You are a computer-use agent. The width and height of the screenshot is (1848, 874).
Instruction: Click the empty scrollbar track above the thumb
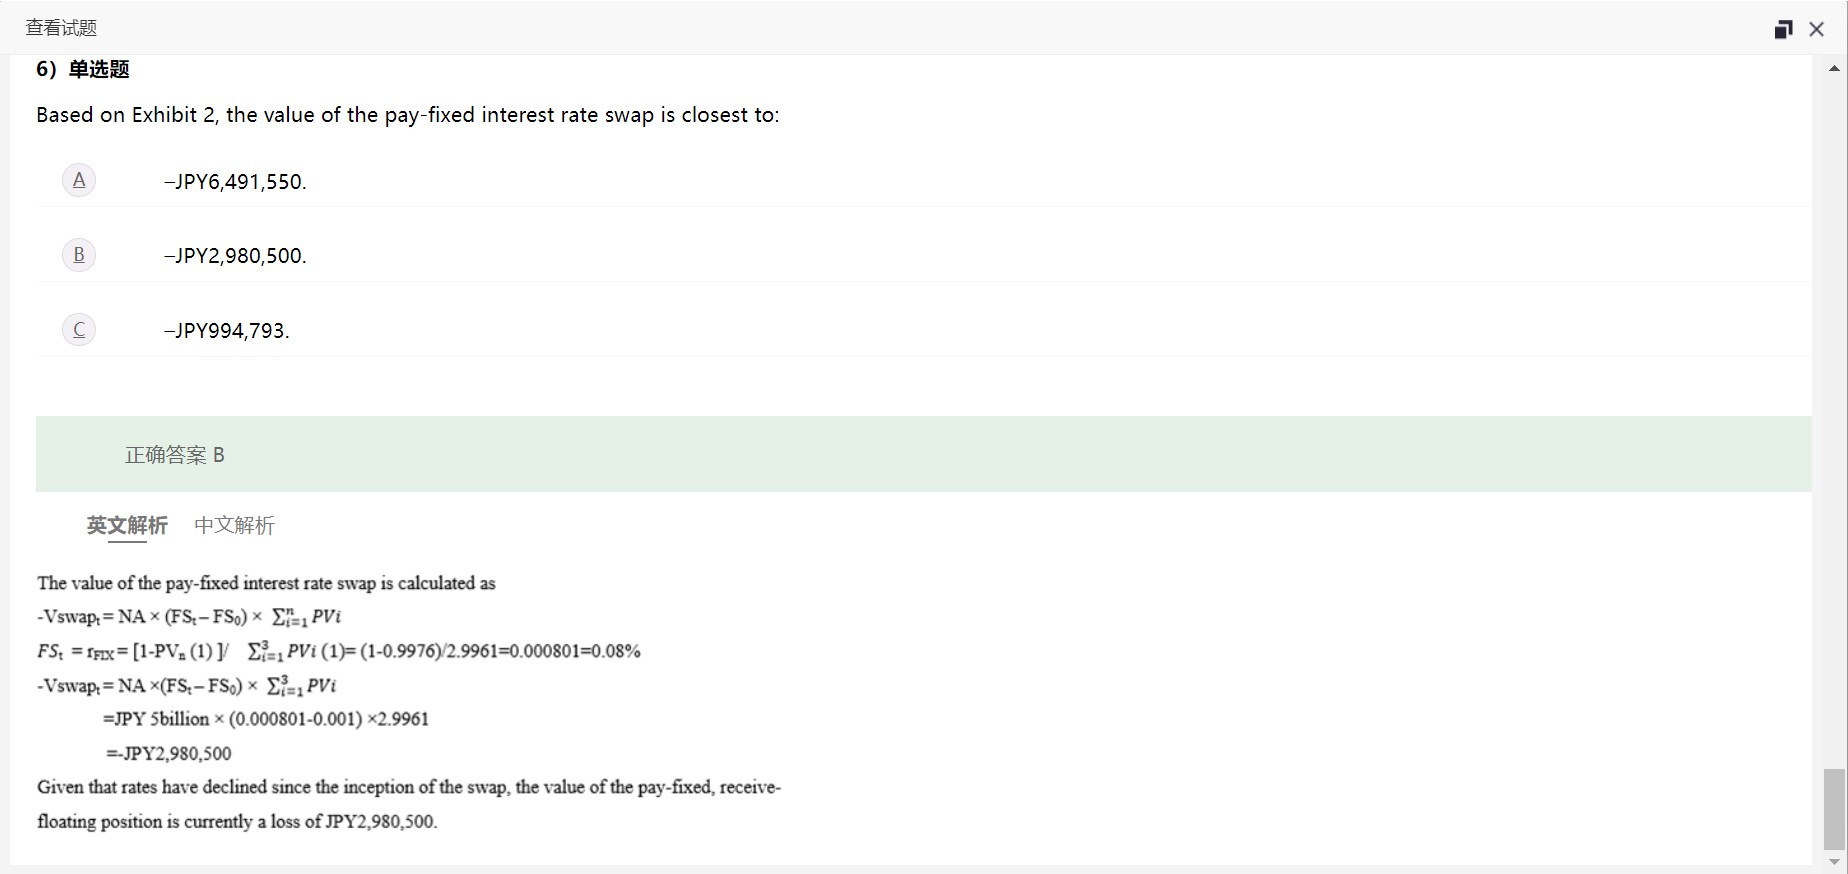(x=1834, y=400)
